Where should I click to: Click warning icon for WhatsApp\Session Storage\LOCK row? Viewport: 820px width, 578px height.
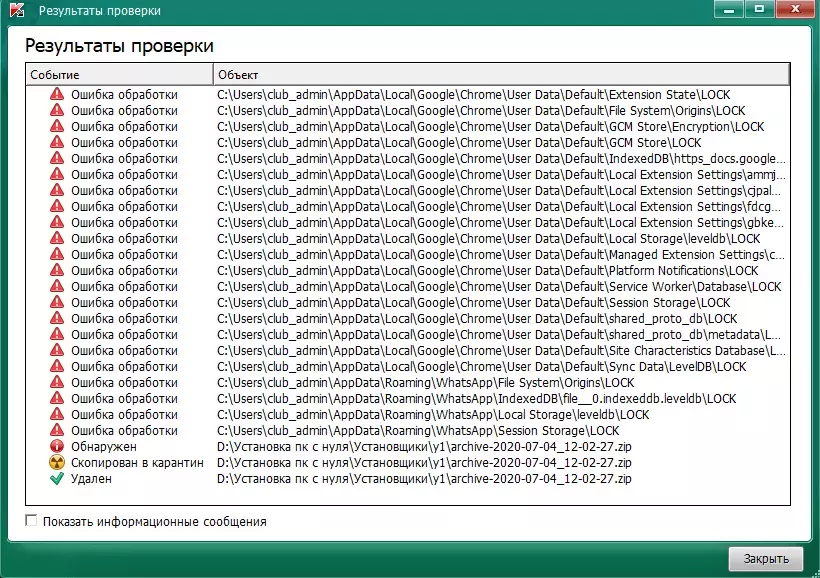pyautogui.click(x=57, y=430)
